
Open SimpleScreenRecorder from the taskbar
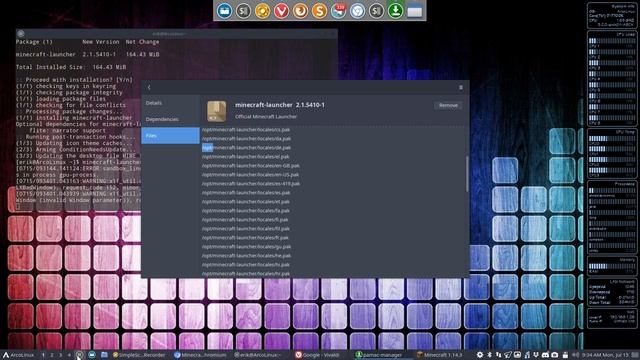pos(139,355)
